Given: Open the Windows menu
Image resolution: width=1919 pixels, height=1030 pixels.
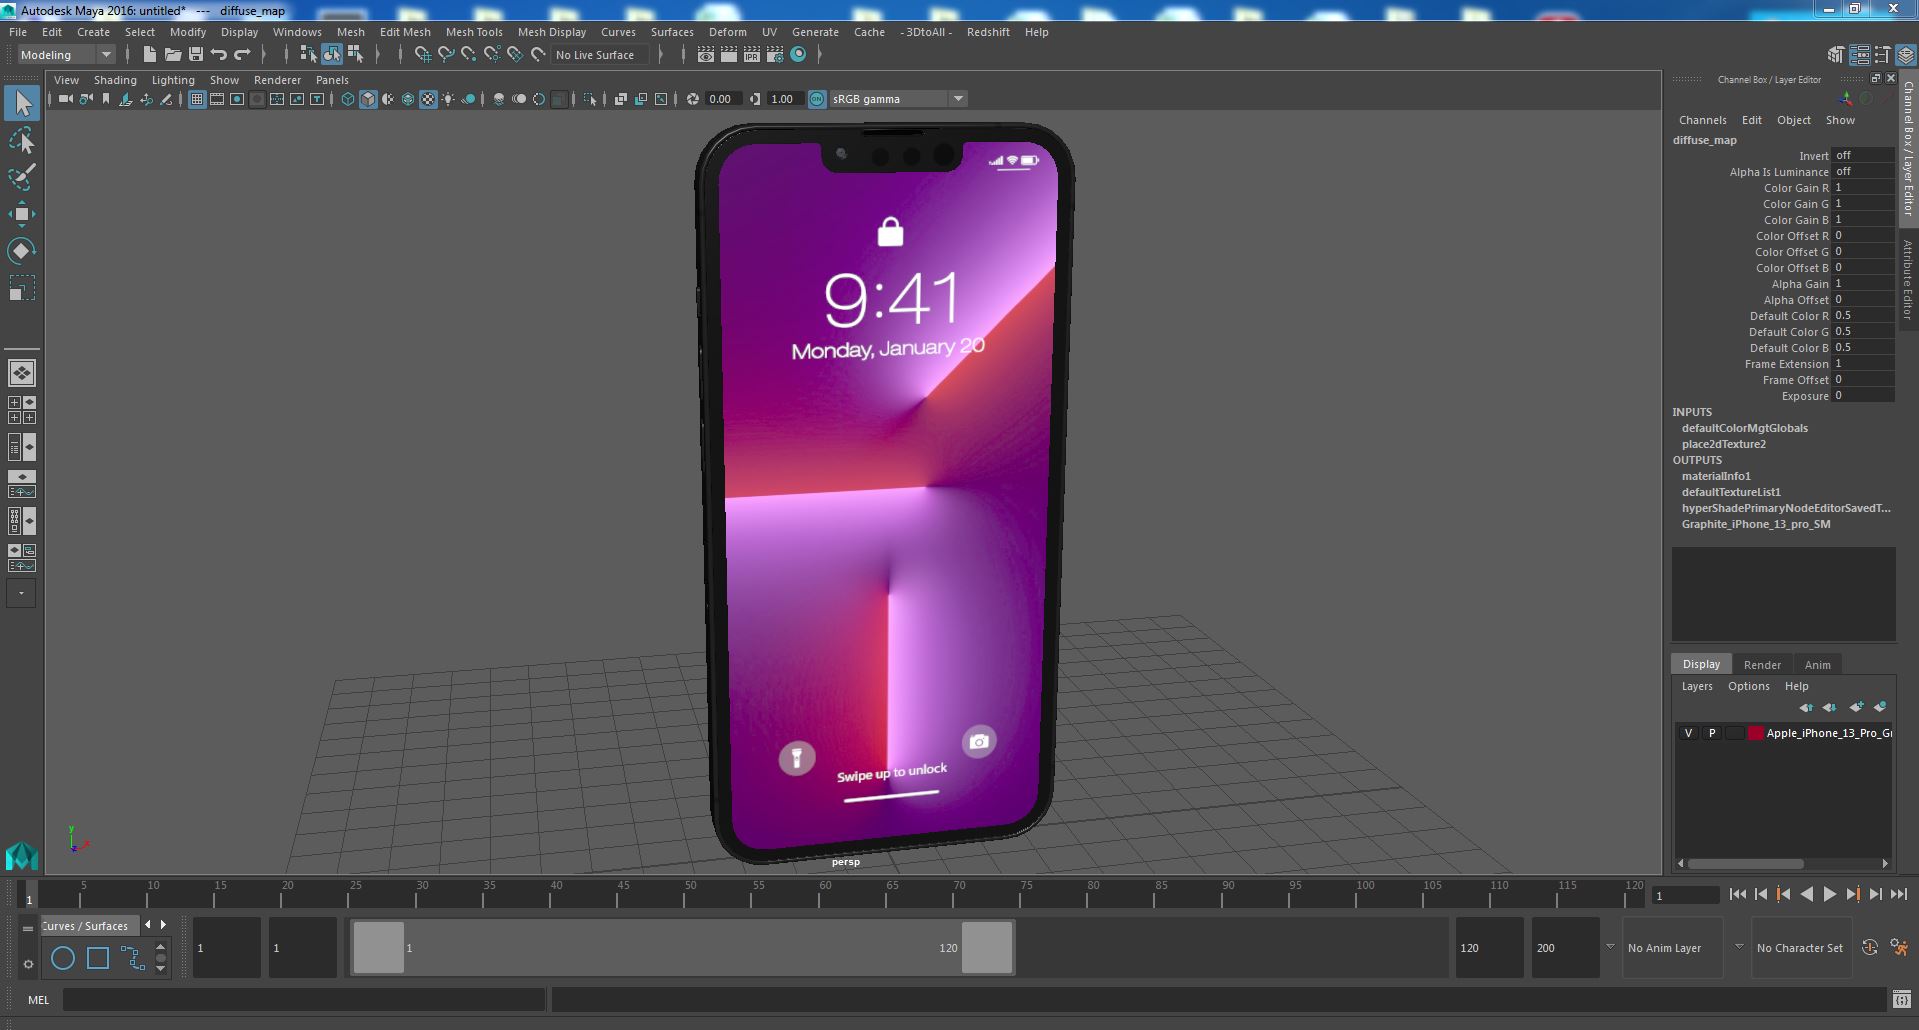Looking at the screenshot, I should [x=297, y=32].
